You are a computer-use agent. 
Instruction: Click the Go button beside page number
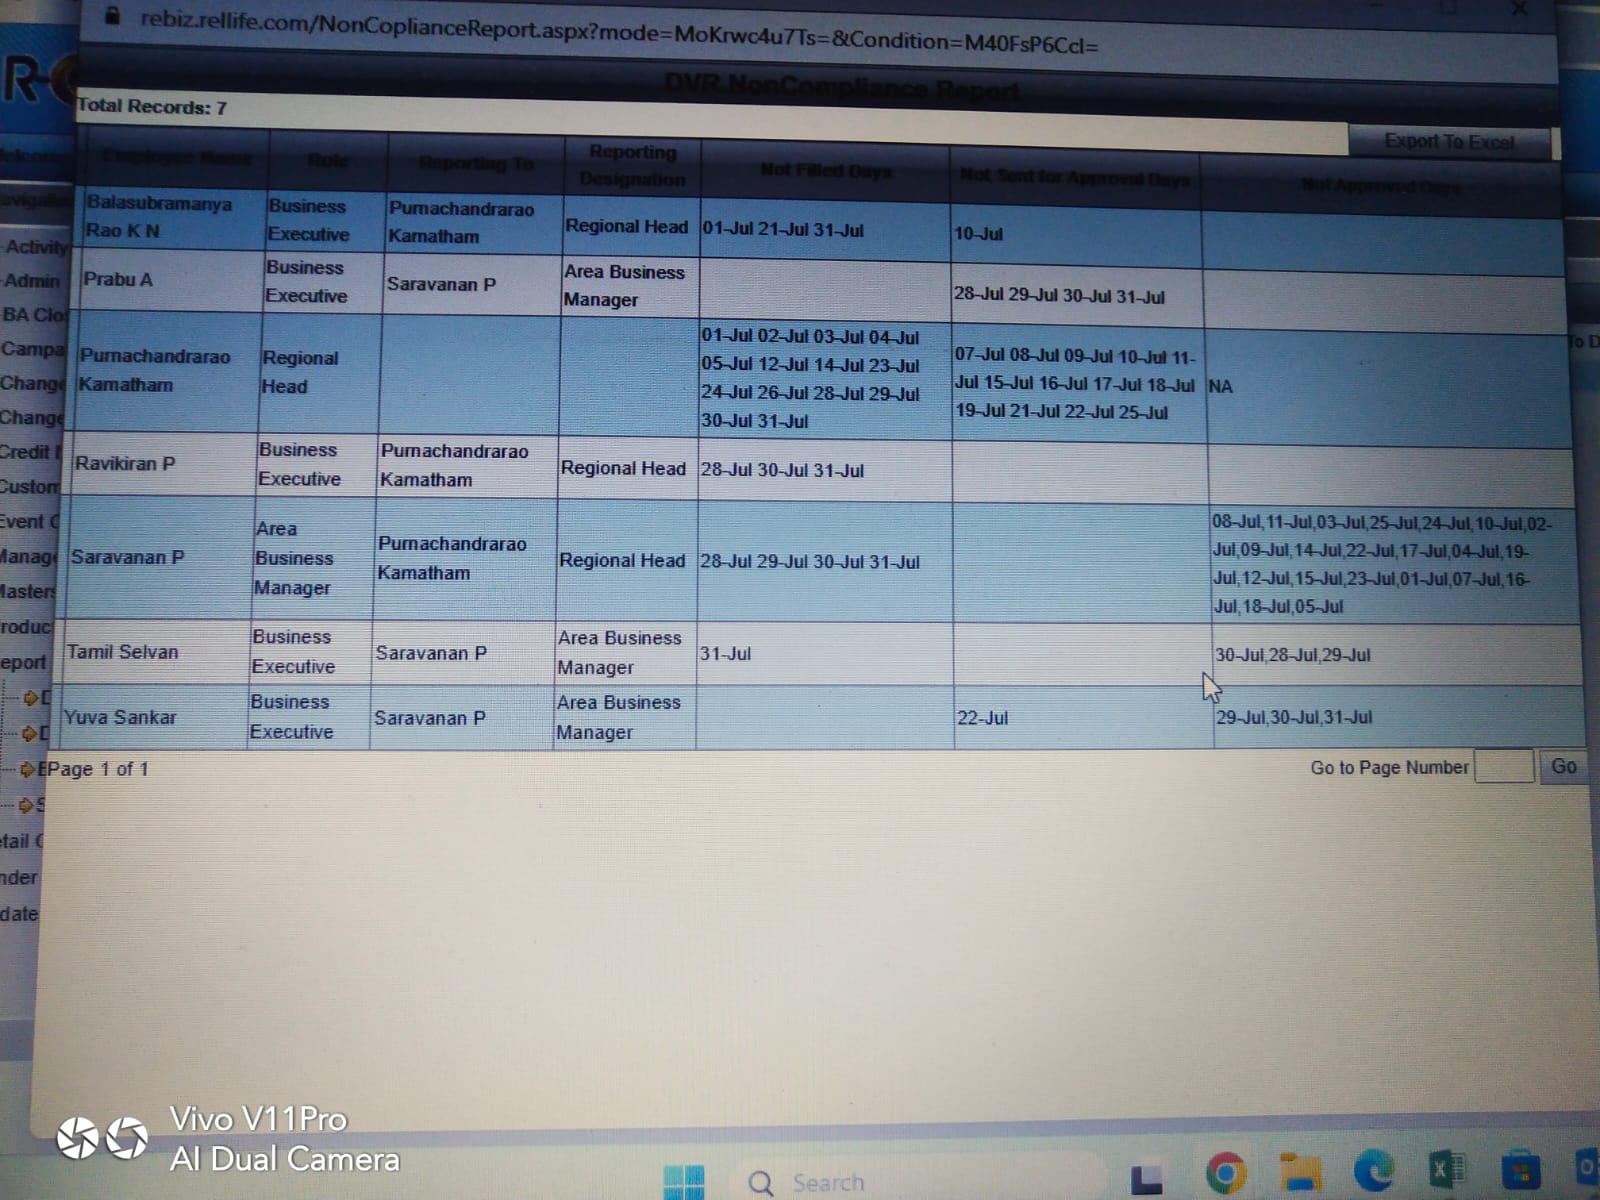tap(1563, 767)
